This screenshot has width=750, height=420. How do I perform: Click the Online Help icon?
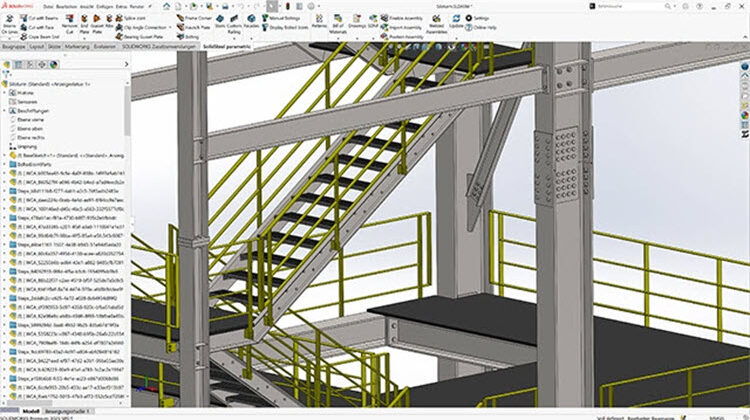482,28
